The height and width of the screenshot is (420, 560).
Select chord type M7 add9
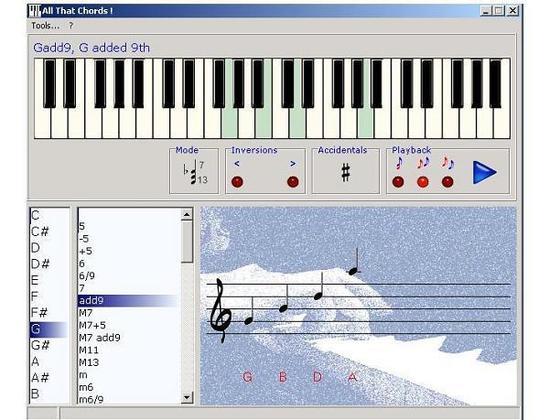click(100, 338)
